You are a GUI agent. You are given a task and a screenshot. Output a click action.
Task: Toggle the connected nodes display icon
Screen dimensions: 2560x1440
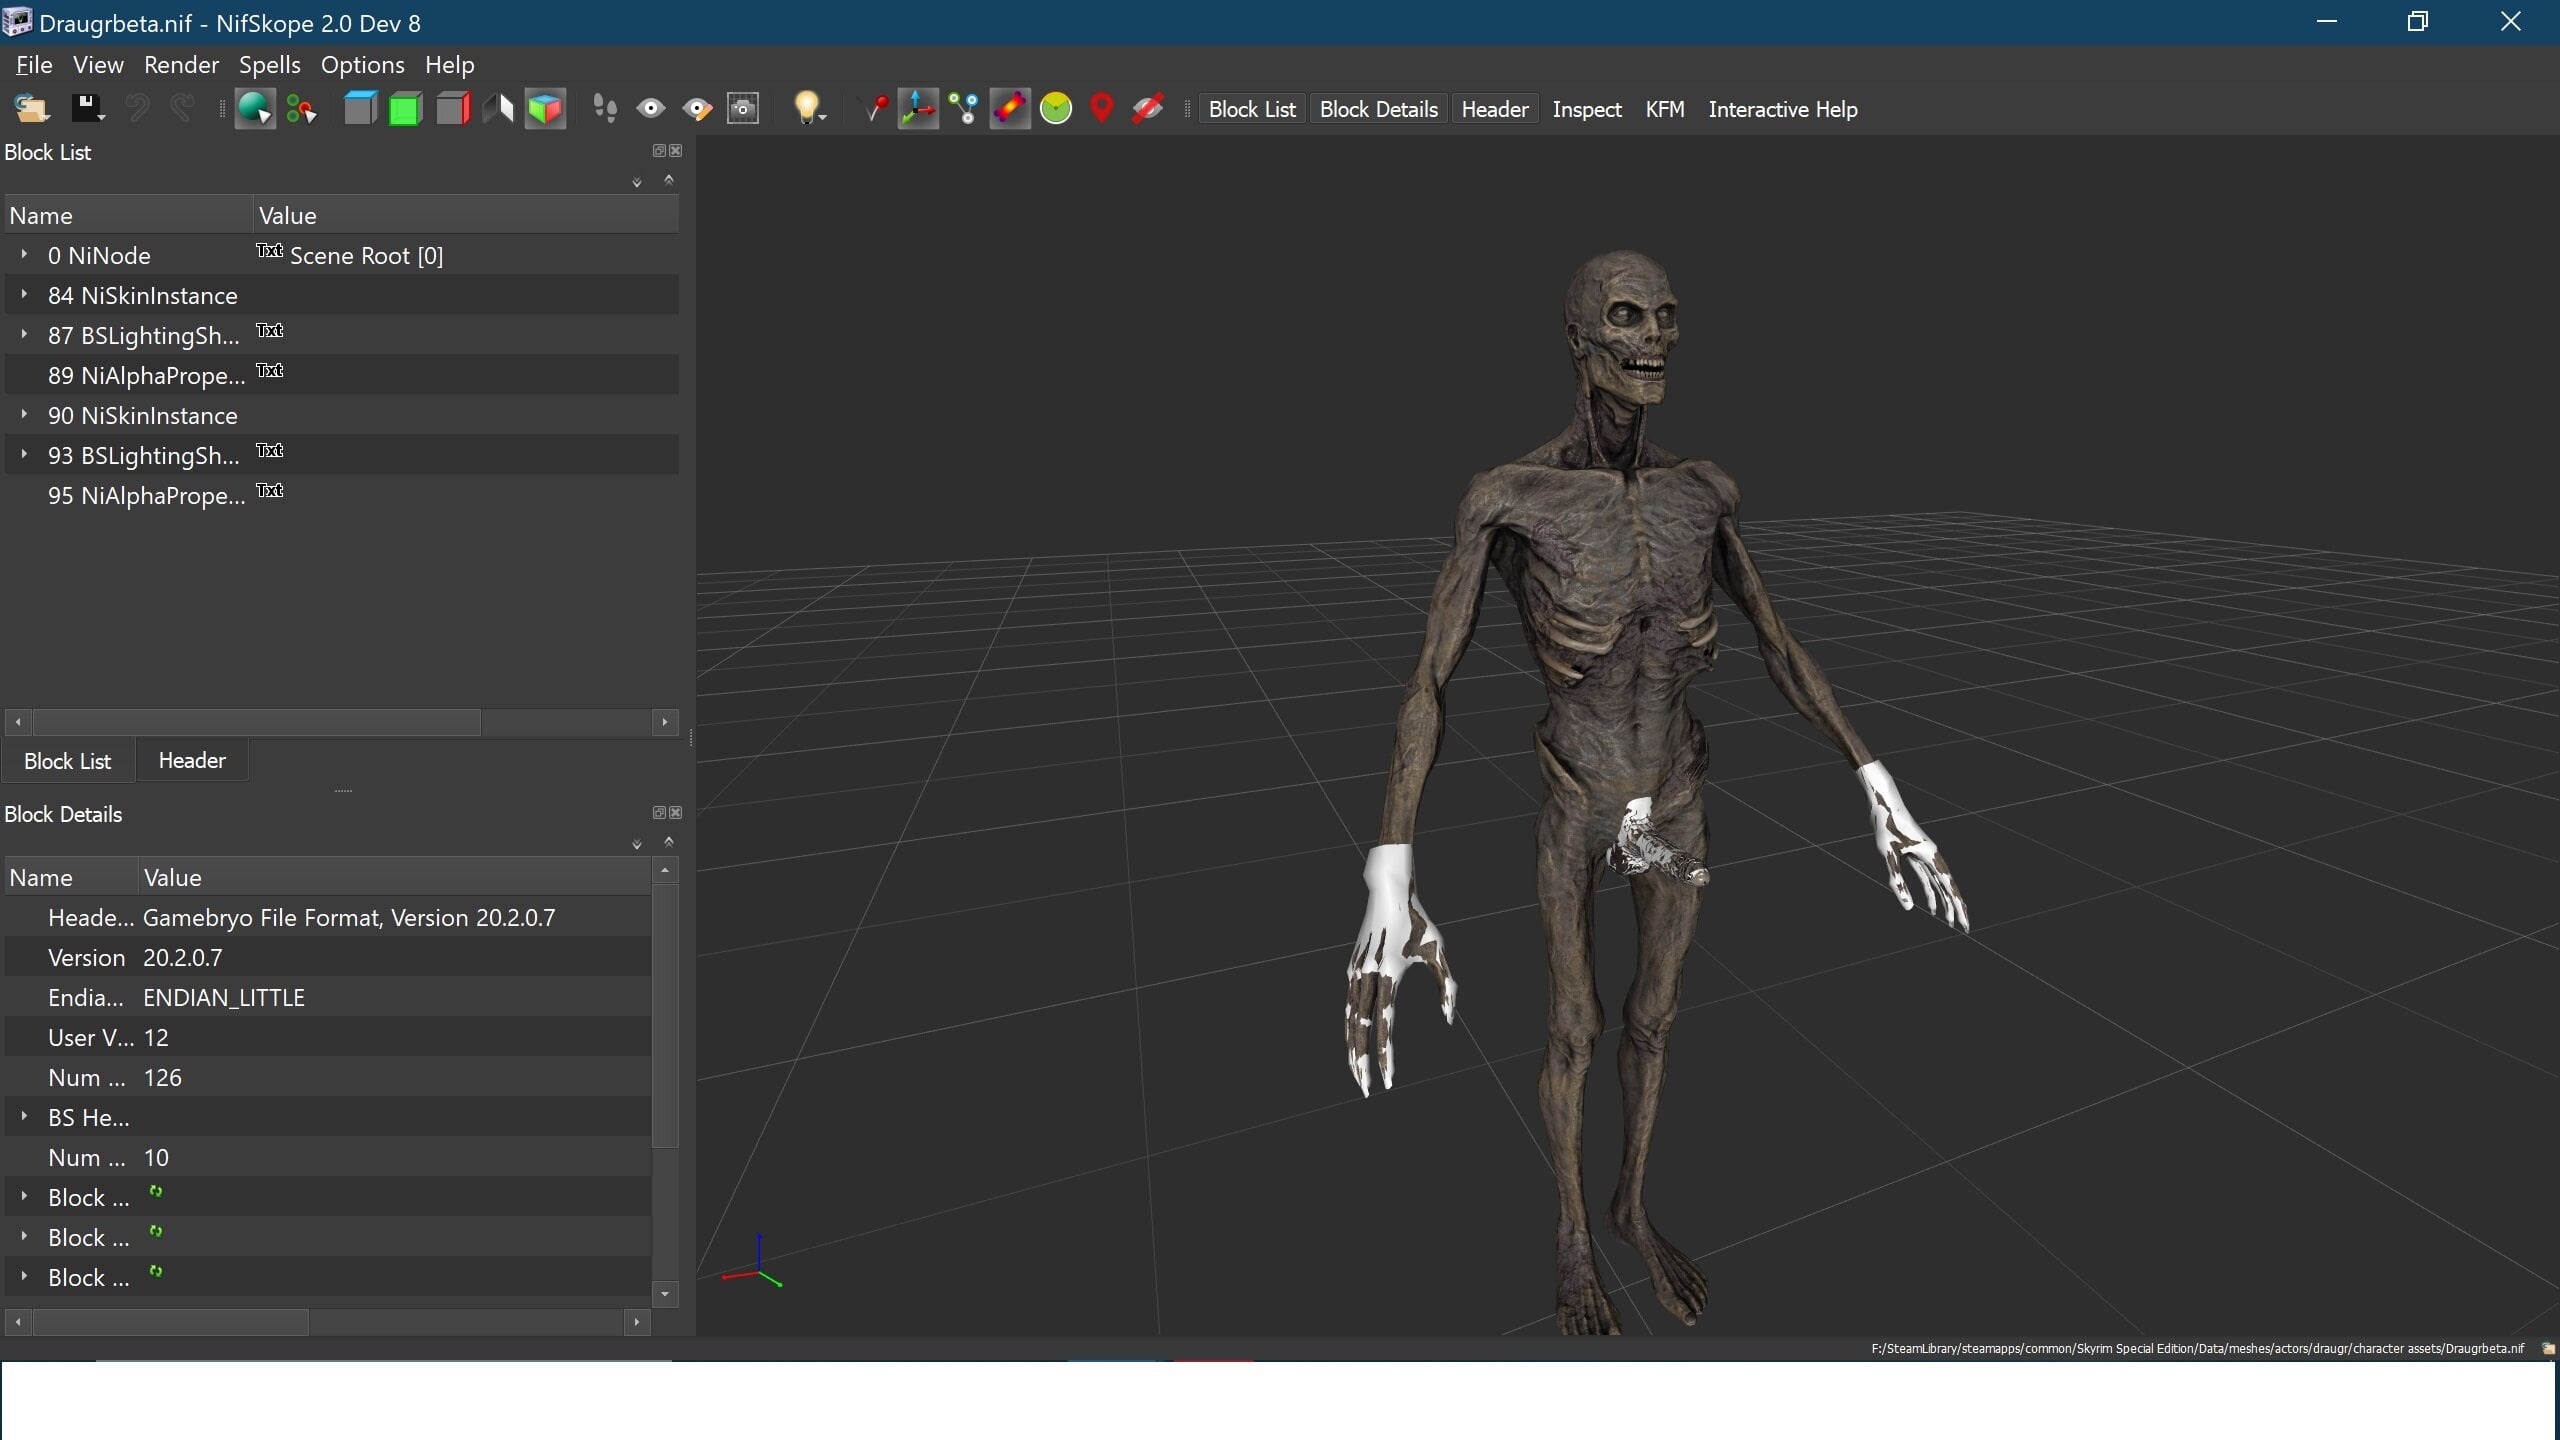(x=964, y=109)
